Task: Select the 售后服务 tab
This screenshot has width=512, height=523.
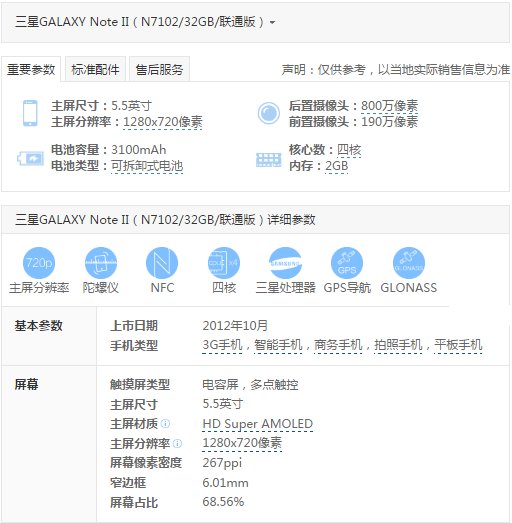Action: (x=159, y=69)
